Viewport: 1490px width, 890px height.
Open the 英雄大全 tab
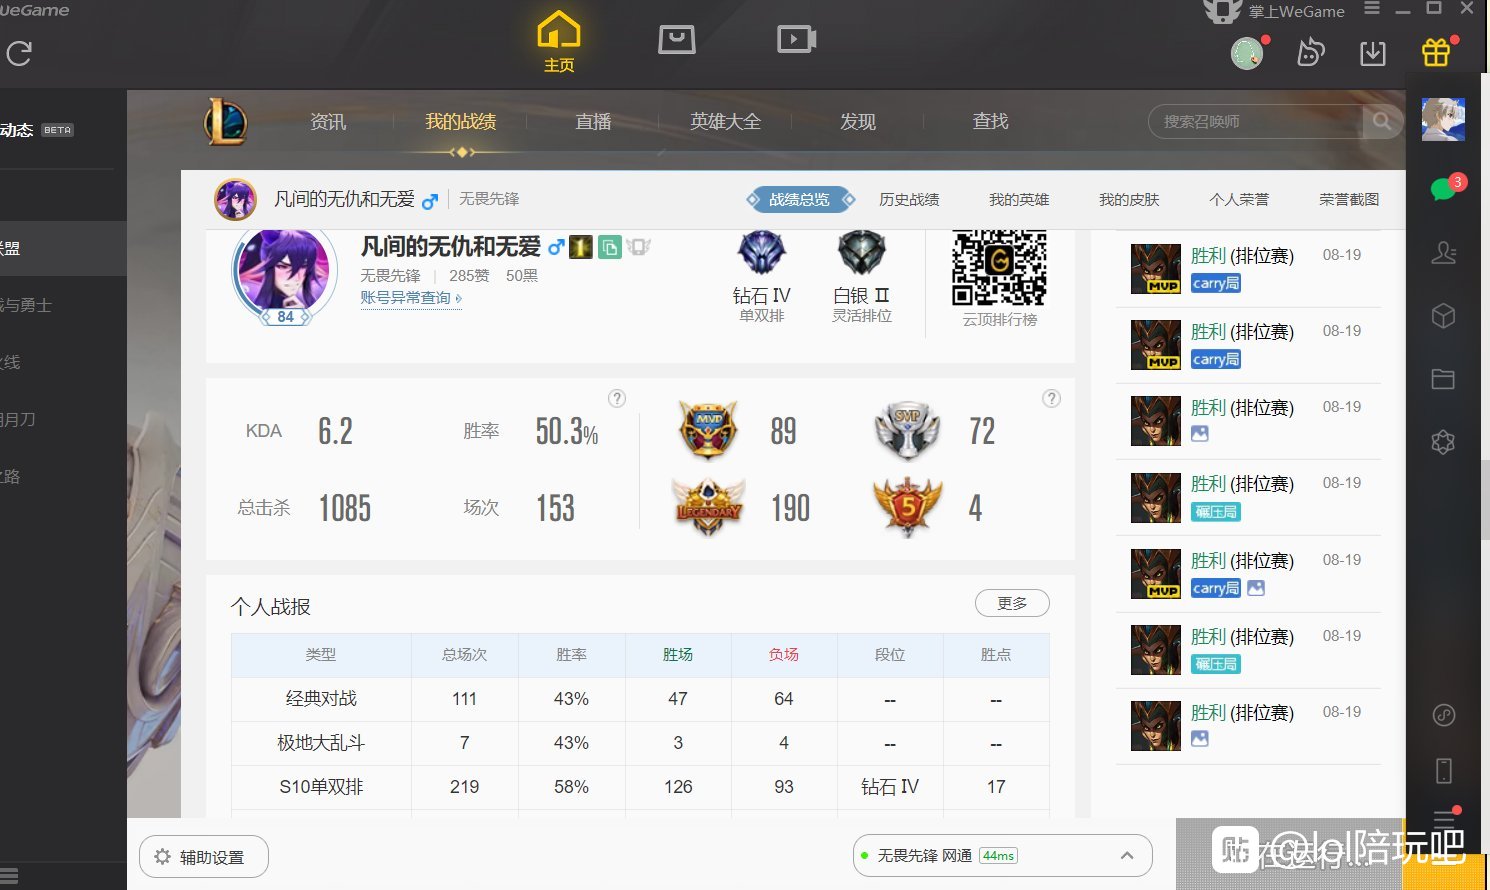(x=725, y=121)
